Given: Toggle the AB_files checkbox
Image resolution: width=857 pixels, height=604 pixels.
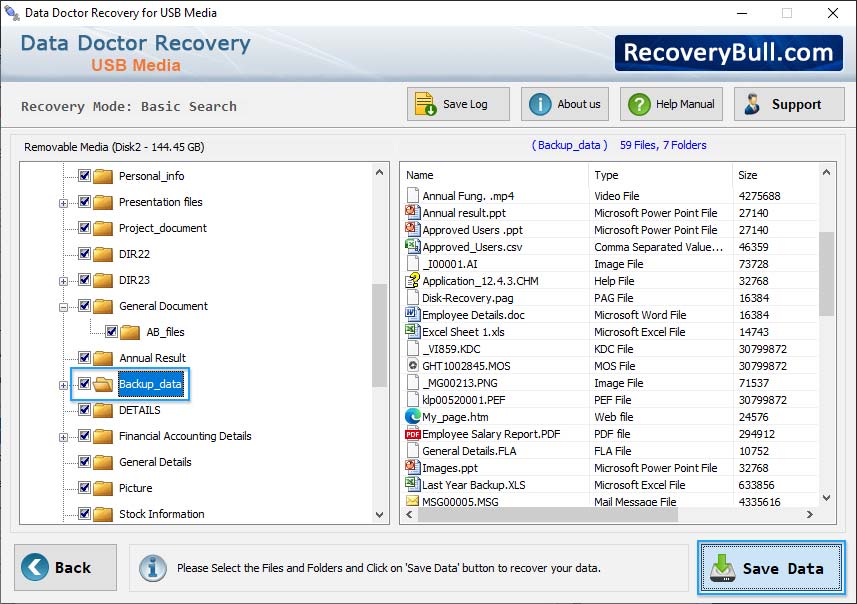Looking at the screenshot, I should [111, 331].
